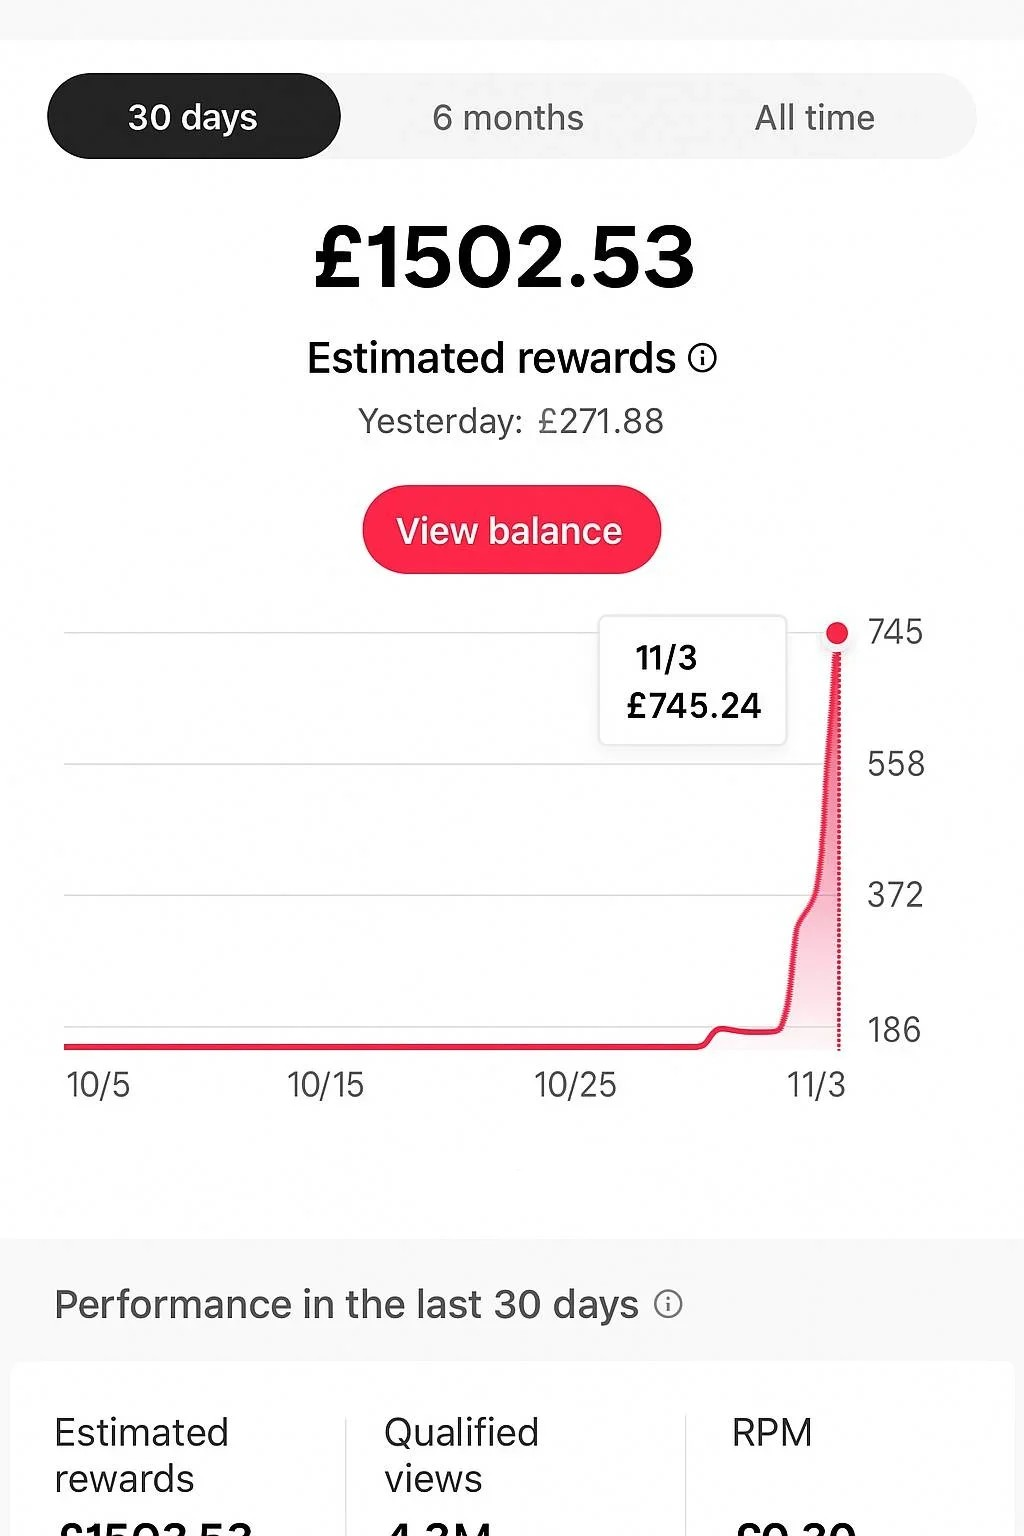Click the 745 value on chart axis
Viewport: 1024px width, 1536px height.
[x=895, y=632]
